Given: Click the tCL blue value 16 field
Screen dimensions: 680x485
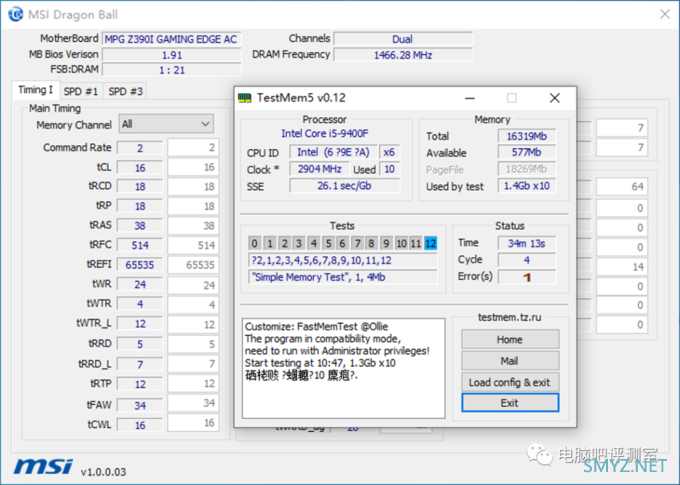Looking at the screenshot, I should coord(140,167).
